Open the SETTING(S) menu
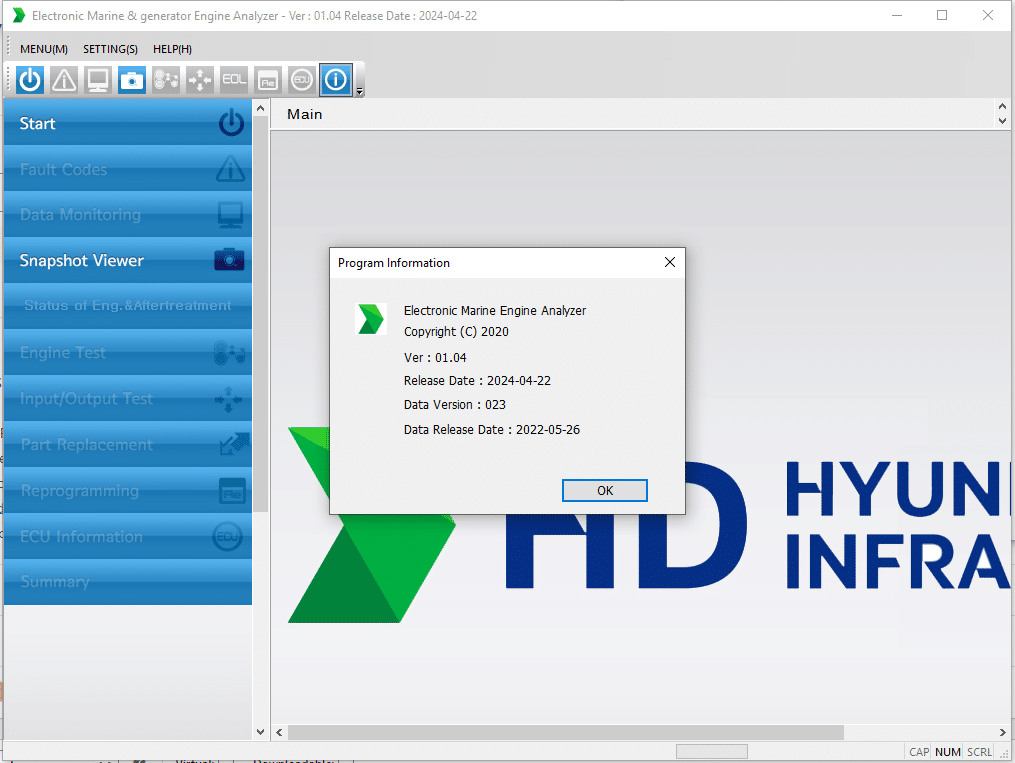 pyautogui.click(x=110, y=49)
